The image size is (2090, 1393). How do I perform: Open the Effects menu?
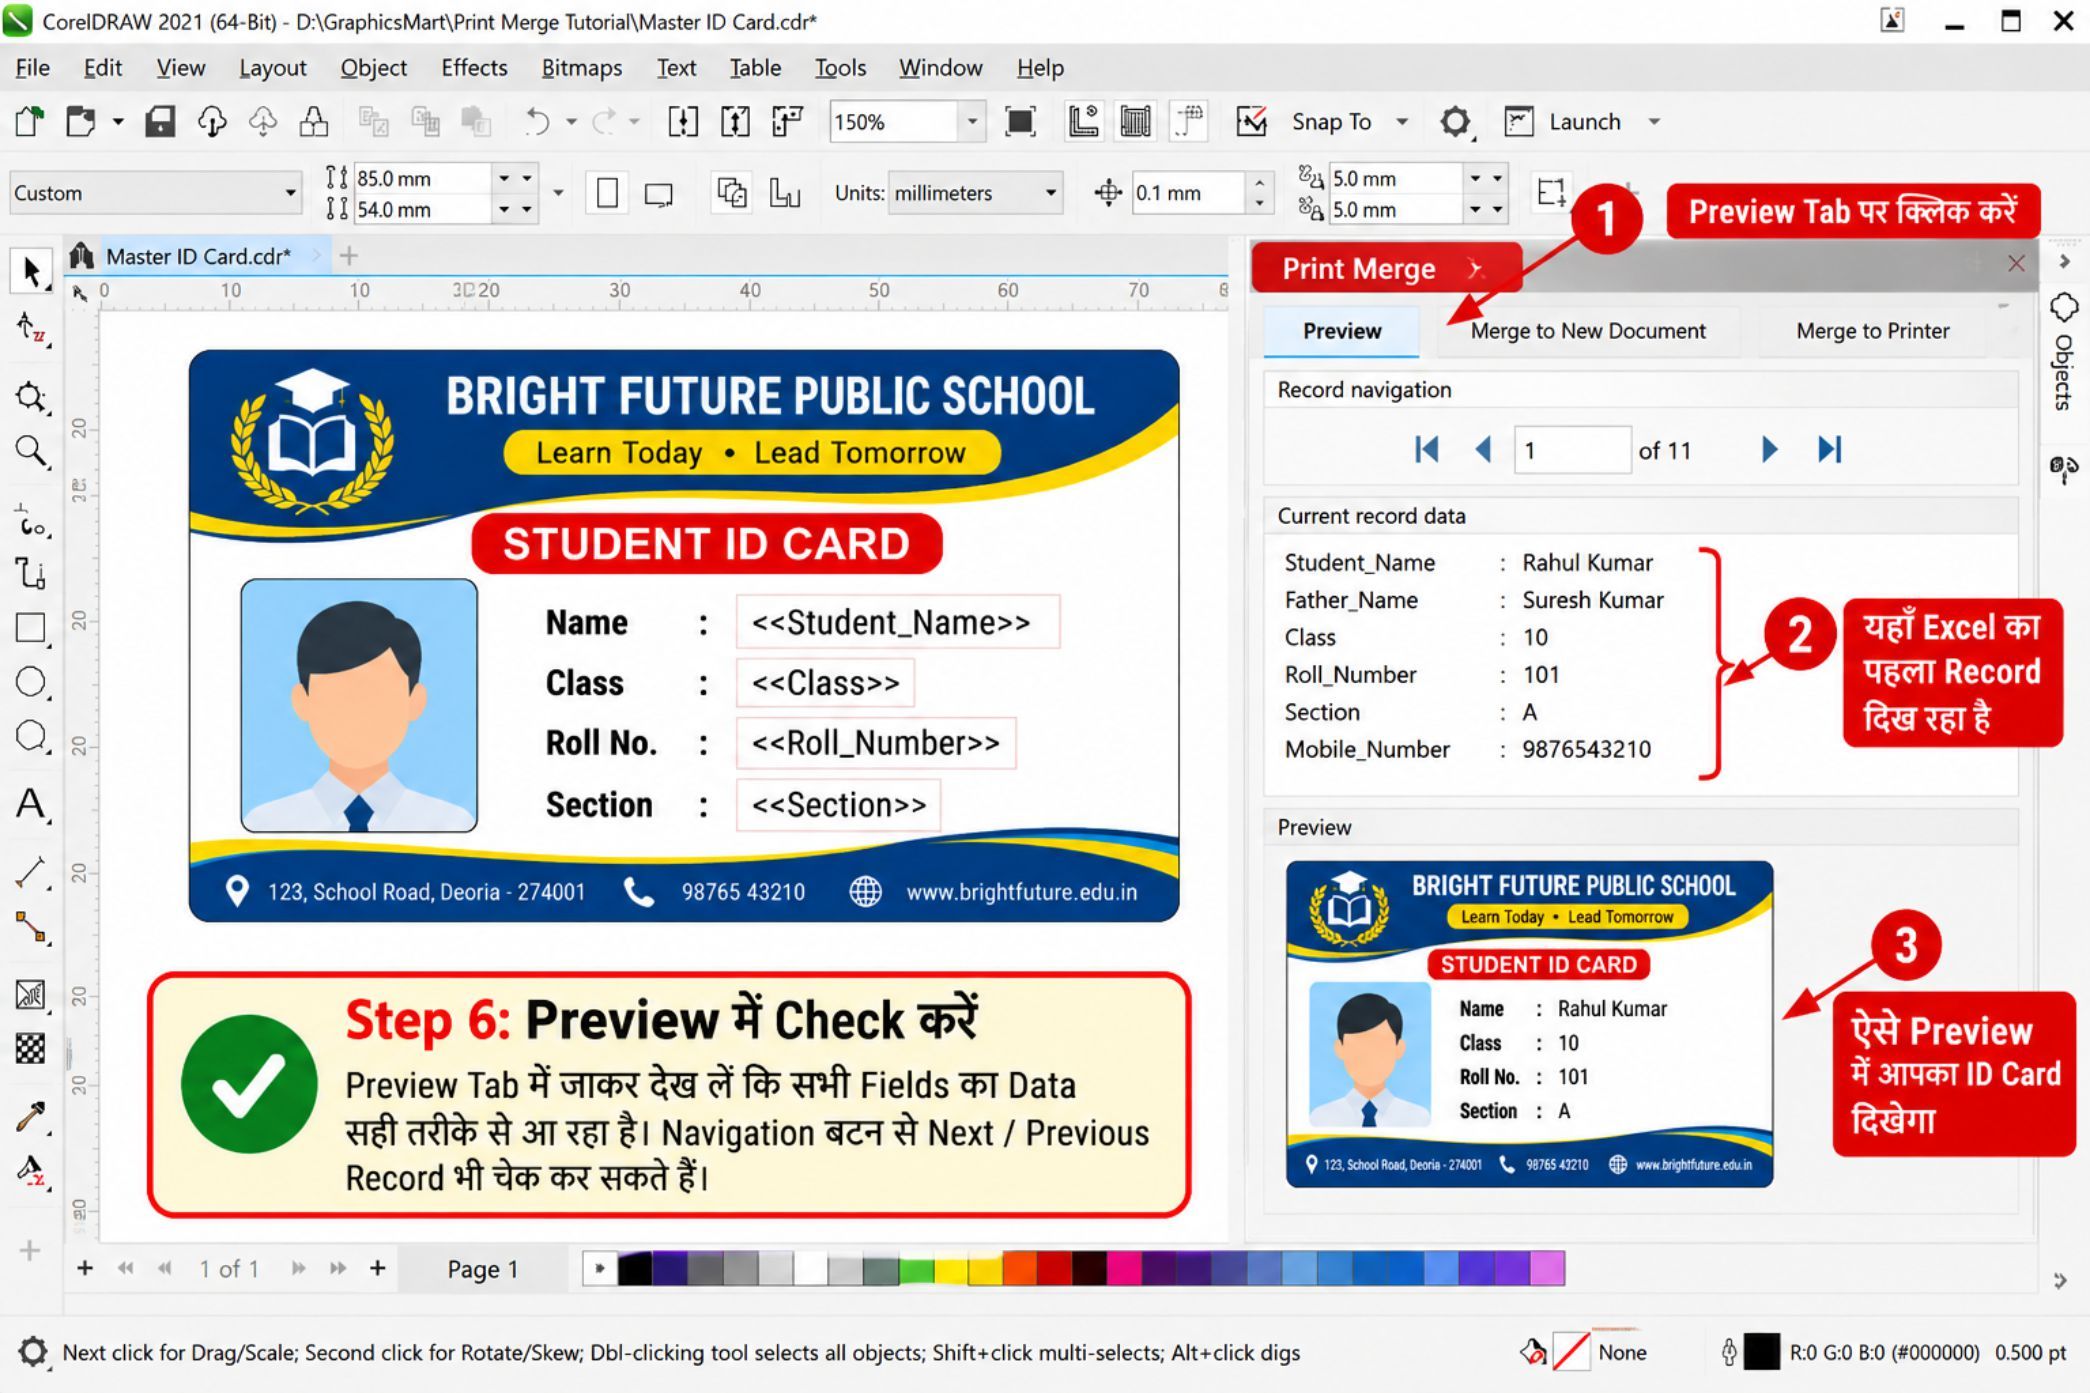click(x=474, y=68)
